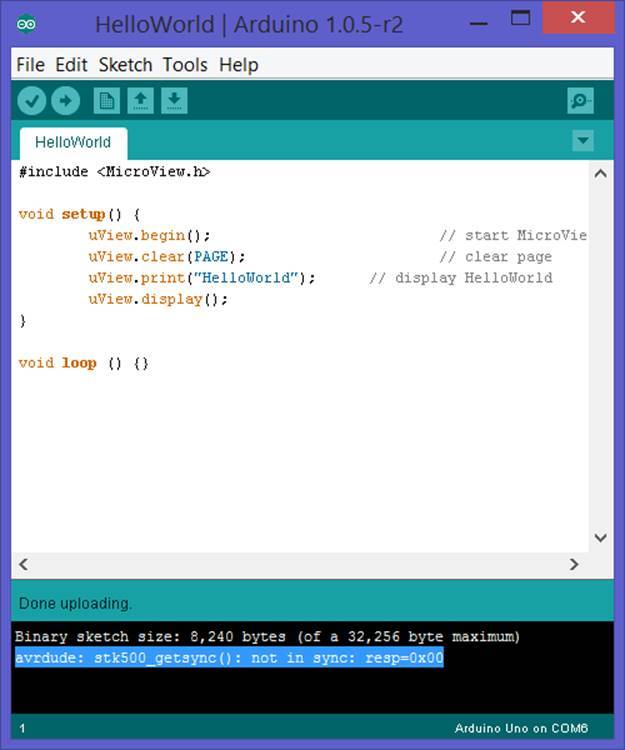Open a sketch with the up-arrow icon

coord(140,101)
